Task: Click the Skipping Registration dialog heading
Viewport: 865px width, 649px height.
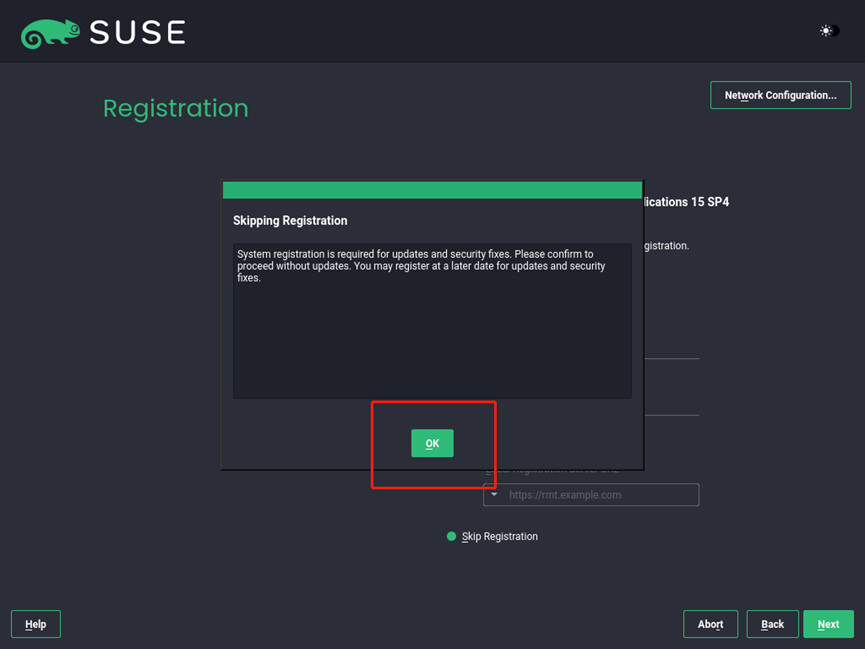Action: [x=290, y=221]
